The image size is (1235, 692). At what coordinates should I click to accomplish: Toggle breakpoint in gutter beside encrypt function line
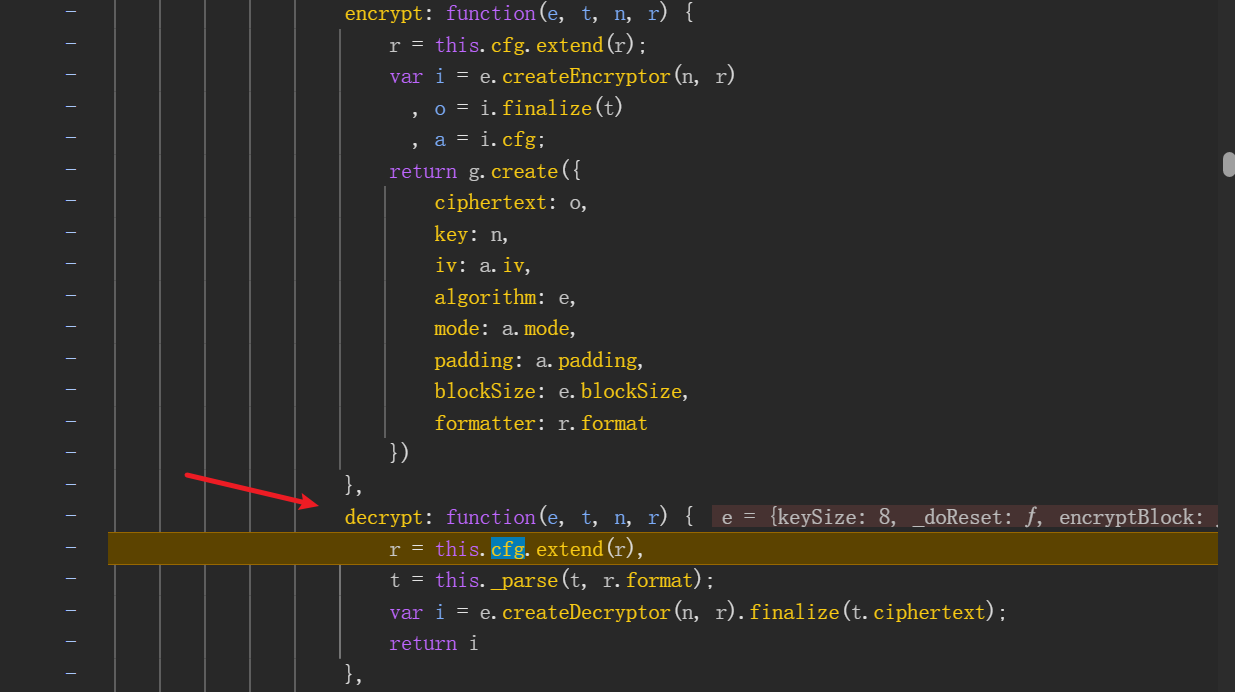(x=71, y=13)
